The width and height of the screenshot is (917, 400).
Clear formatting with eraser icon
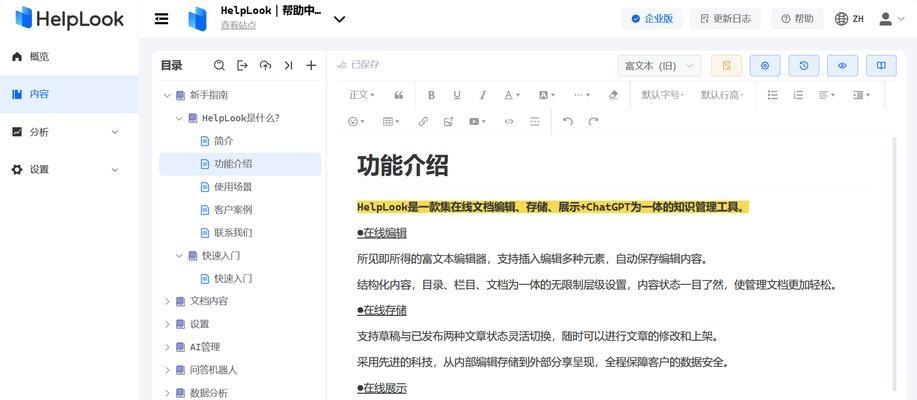613,95
